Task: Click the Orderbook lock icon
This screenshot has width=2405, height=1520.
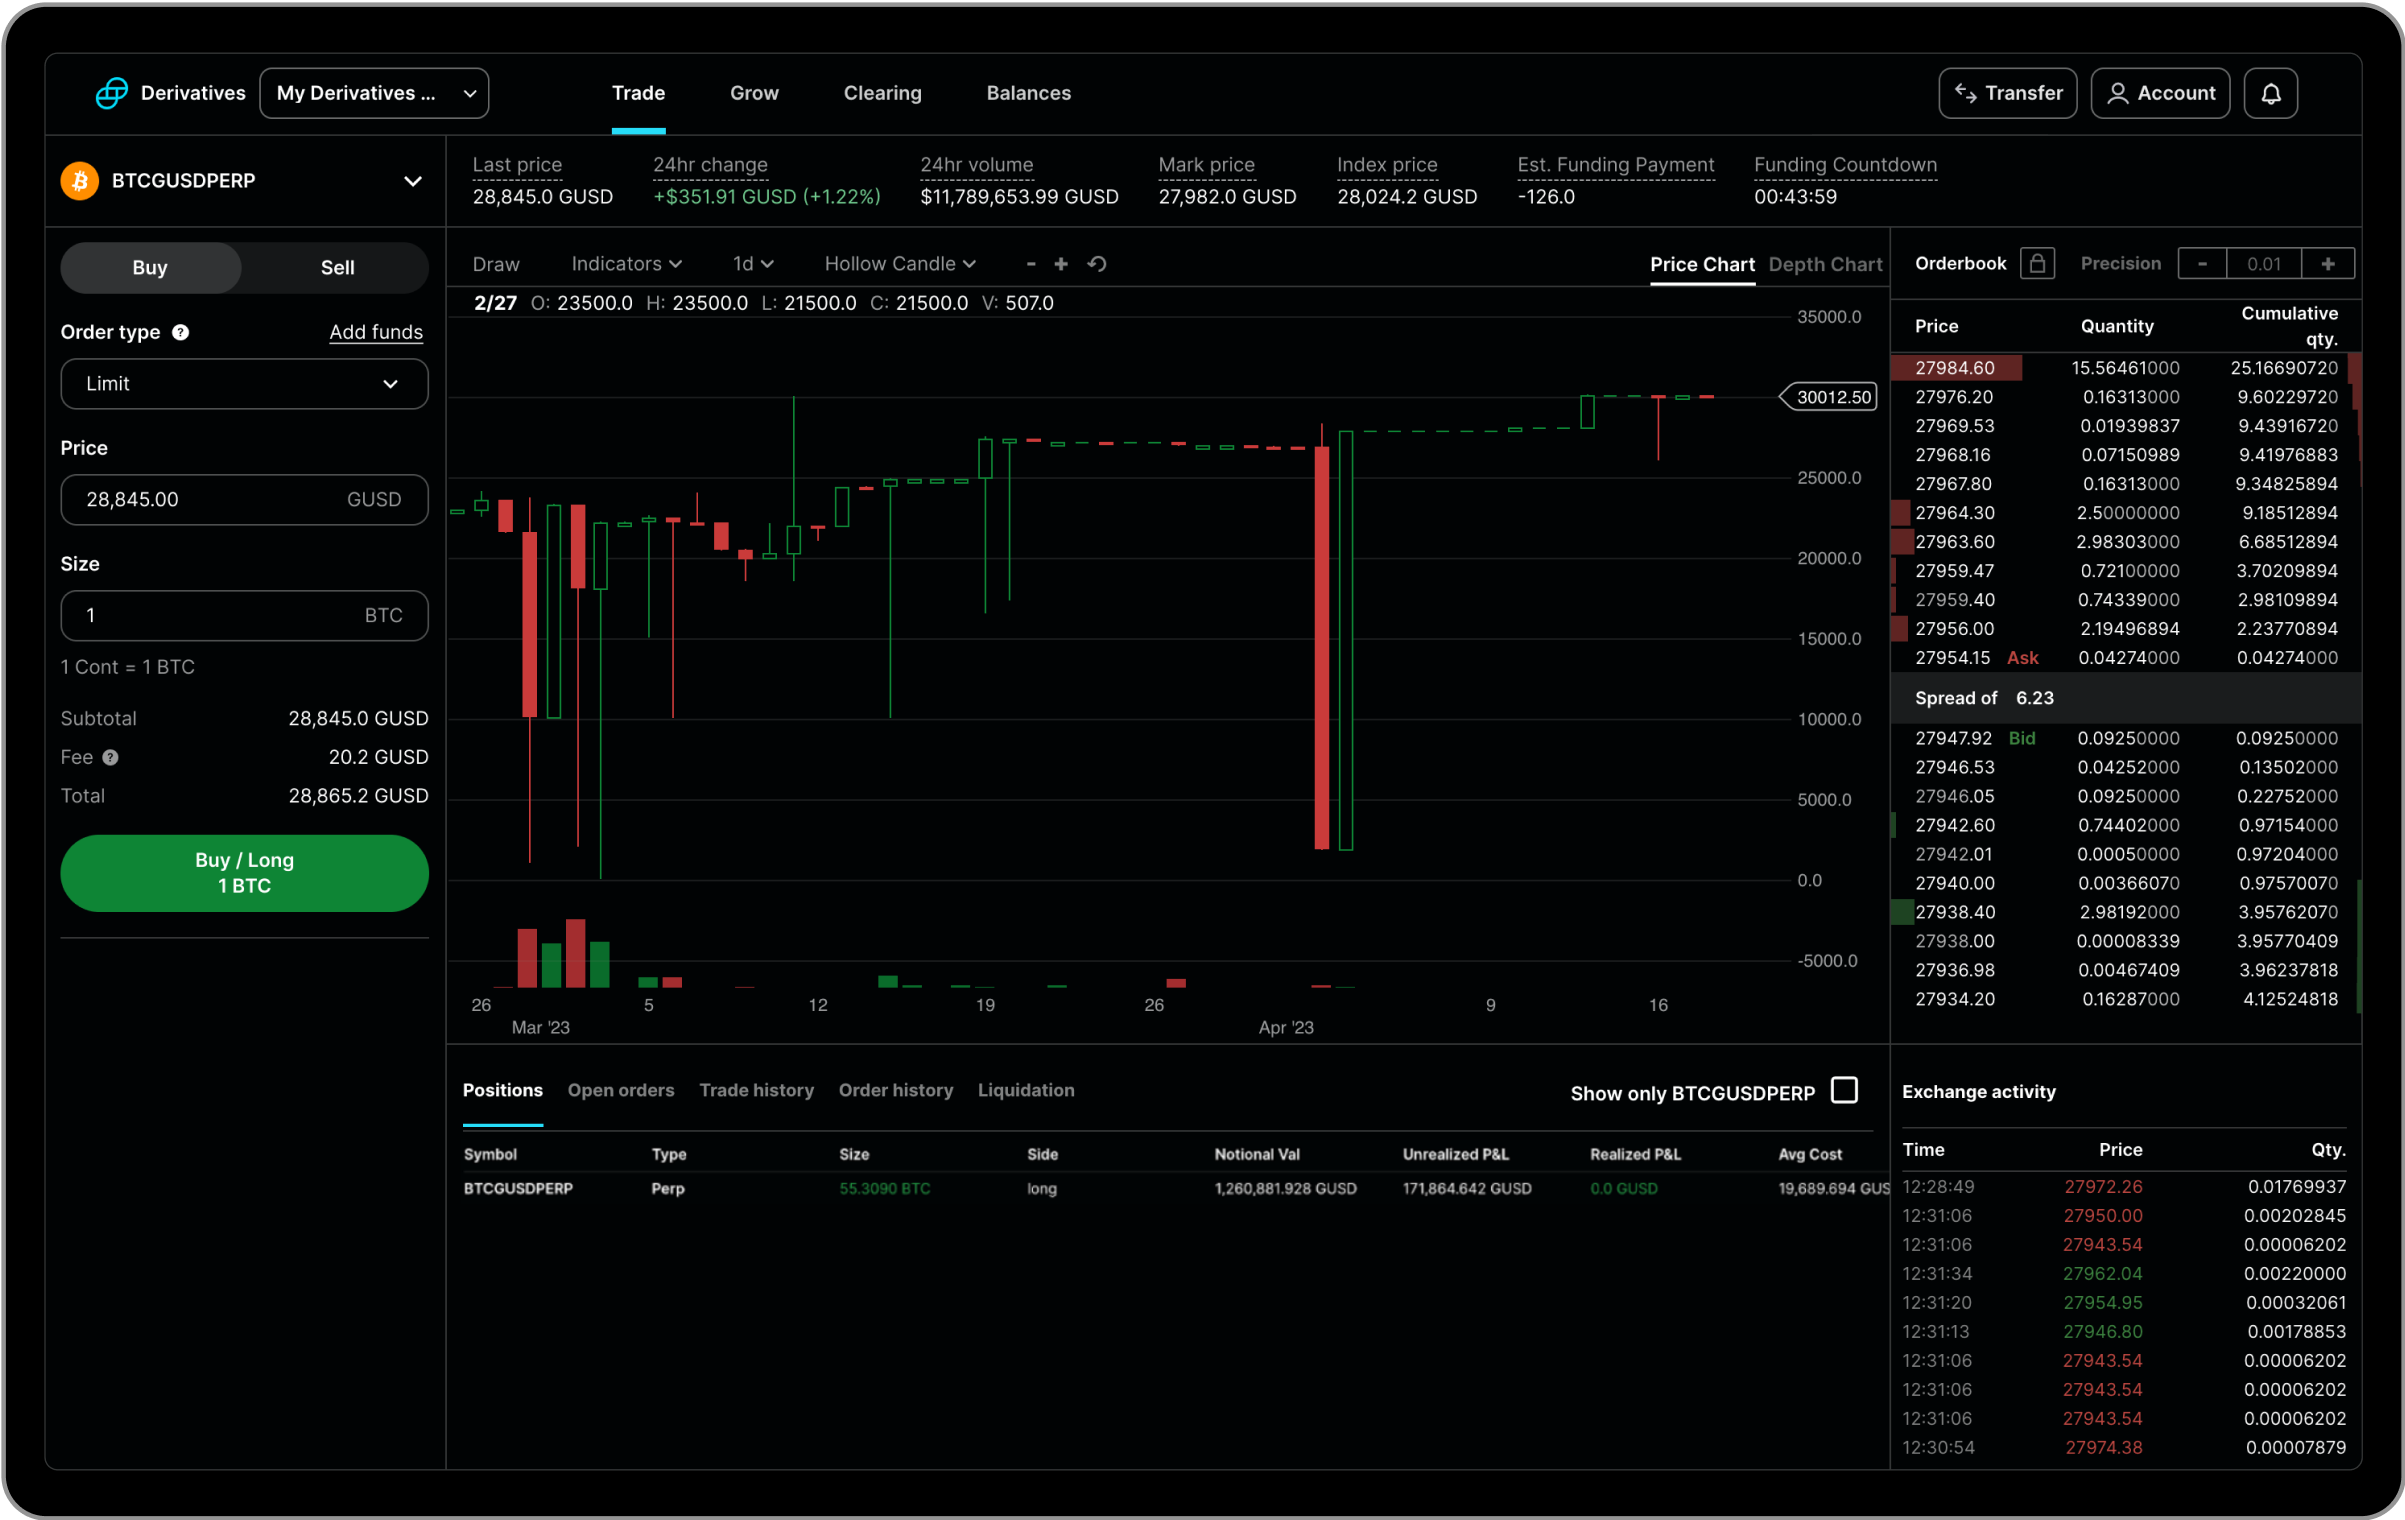Action: click(x=2039, y=263)
